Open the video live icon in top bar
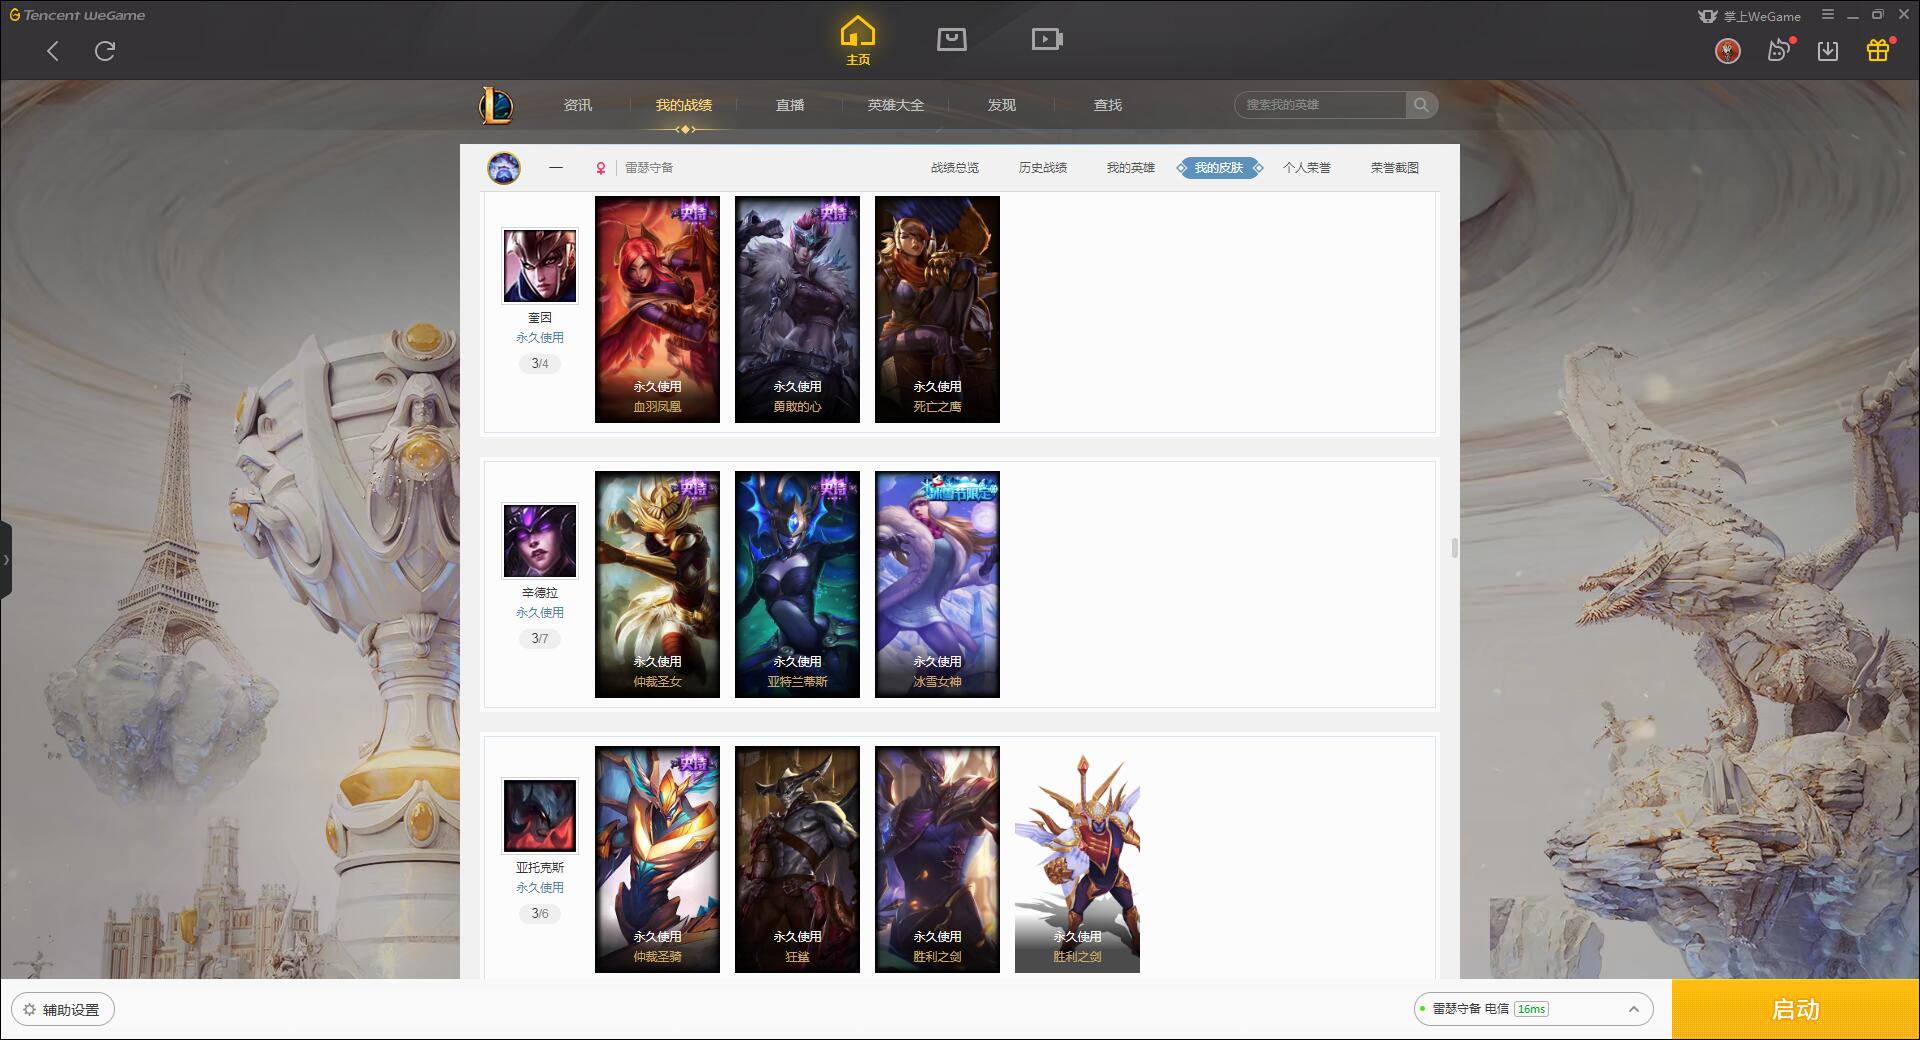This screenshot has width=1920, height=1040. pyautogui.click(x=1047, y=39)
